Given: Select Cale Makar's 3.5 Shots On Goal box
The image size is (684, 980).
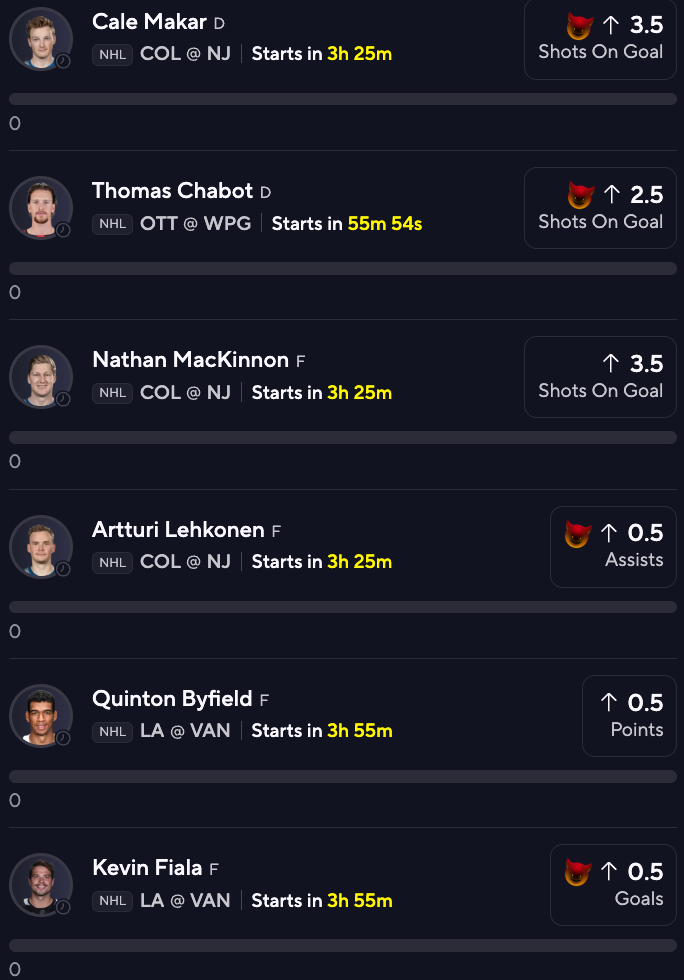Looking at the screenshot, I should 600,38.
